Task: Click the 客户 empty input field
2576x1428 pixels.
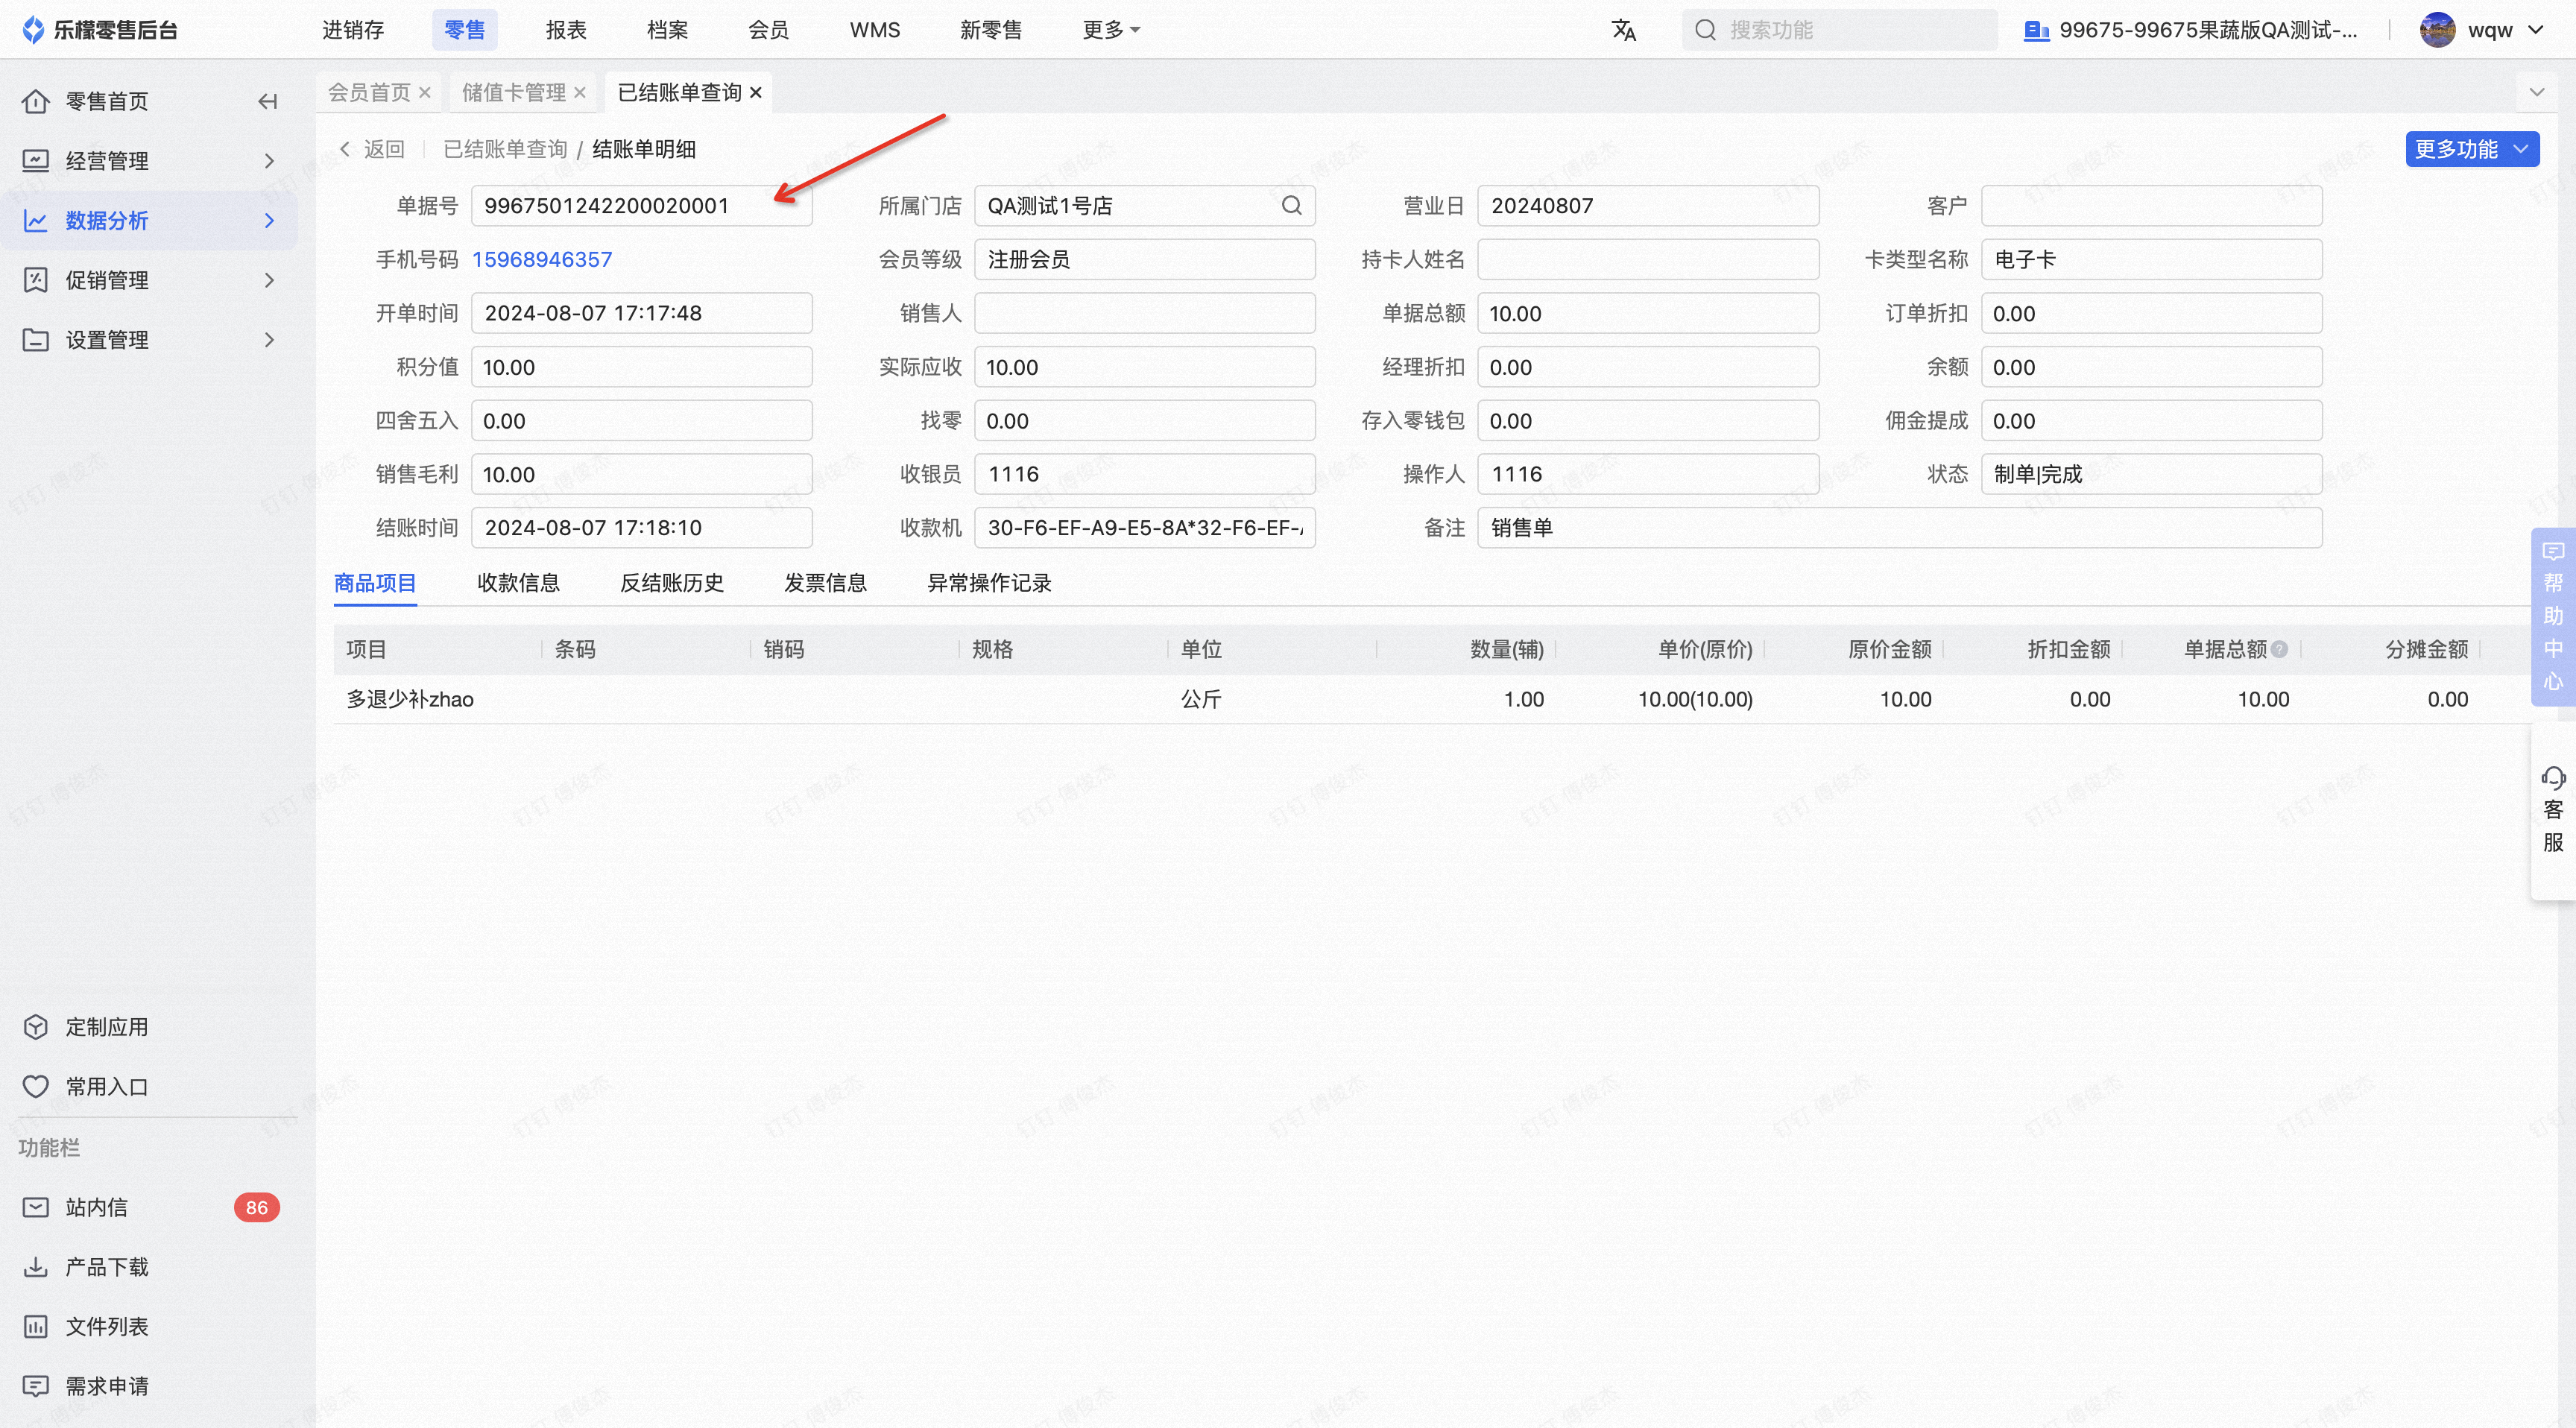Action: pyautogui.click(x=2151, y=206)
